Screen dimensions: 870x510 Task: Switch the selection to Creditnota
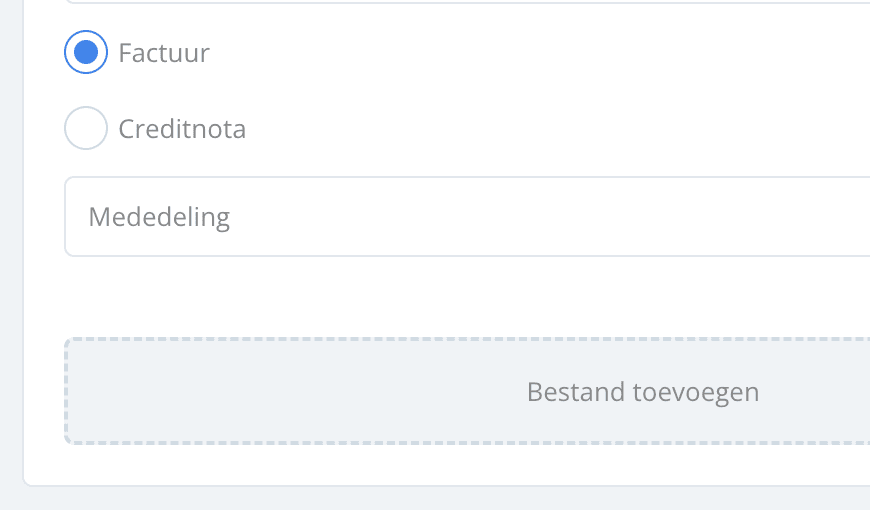coord(86,128)
